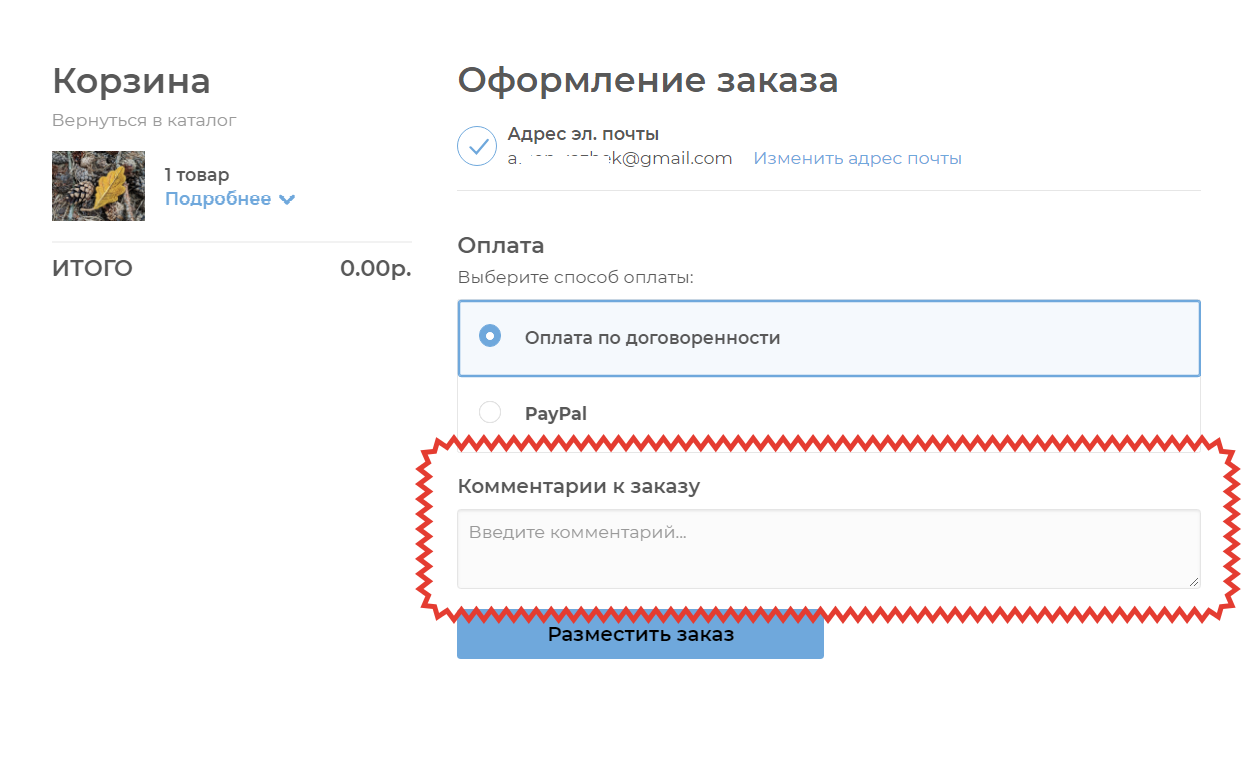This screenshot has height=771, width=1249.
Task: Click the Корзина heading
Action: 131,81
